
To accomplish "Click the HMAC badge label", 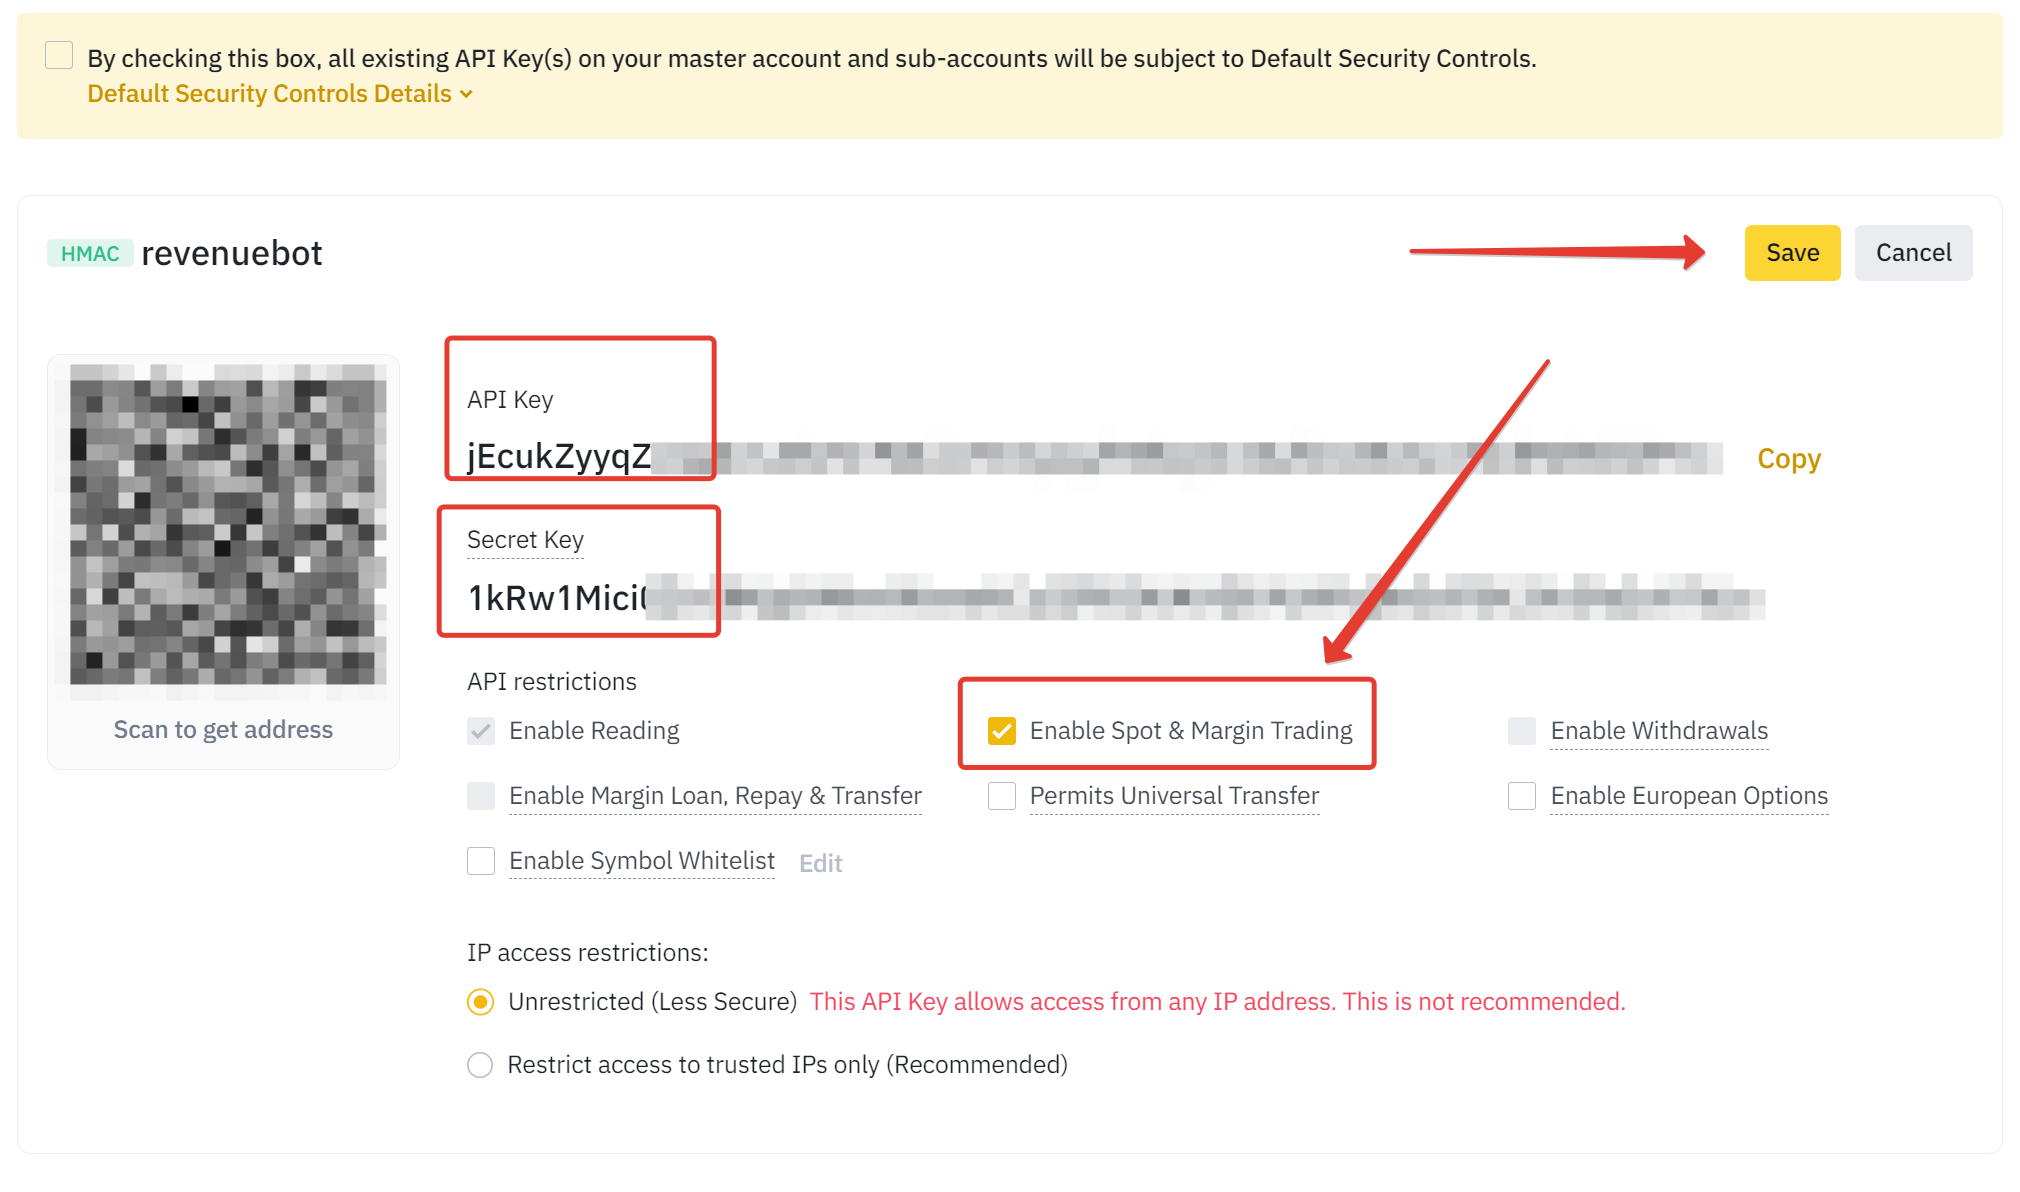I will click(90, 254).
